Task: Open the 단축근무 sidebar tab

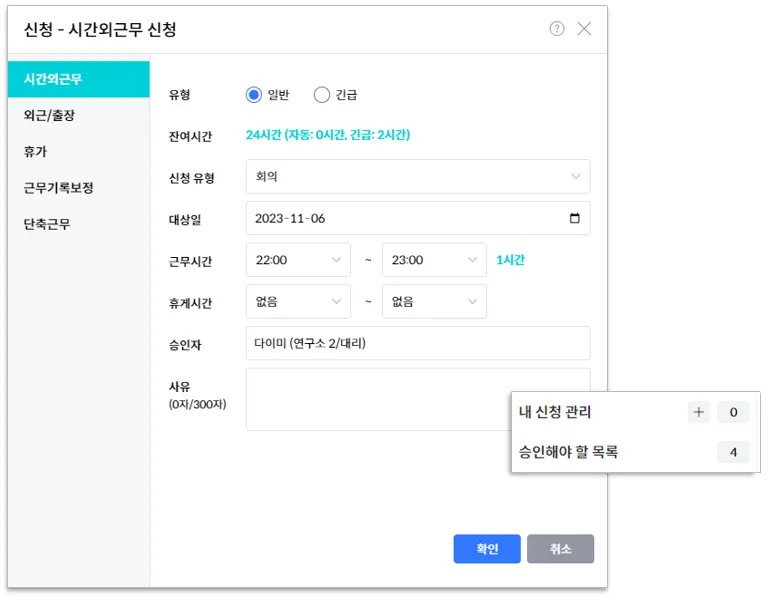Action: click(x=78, y=224)
